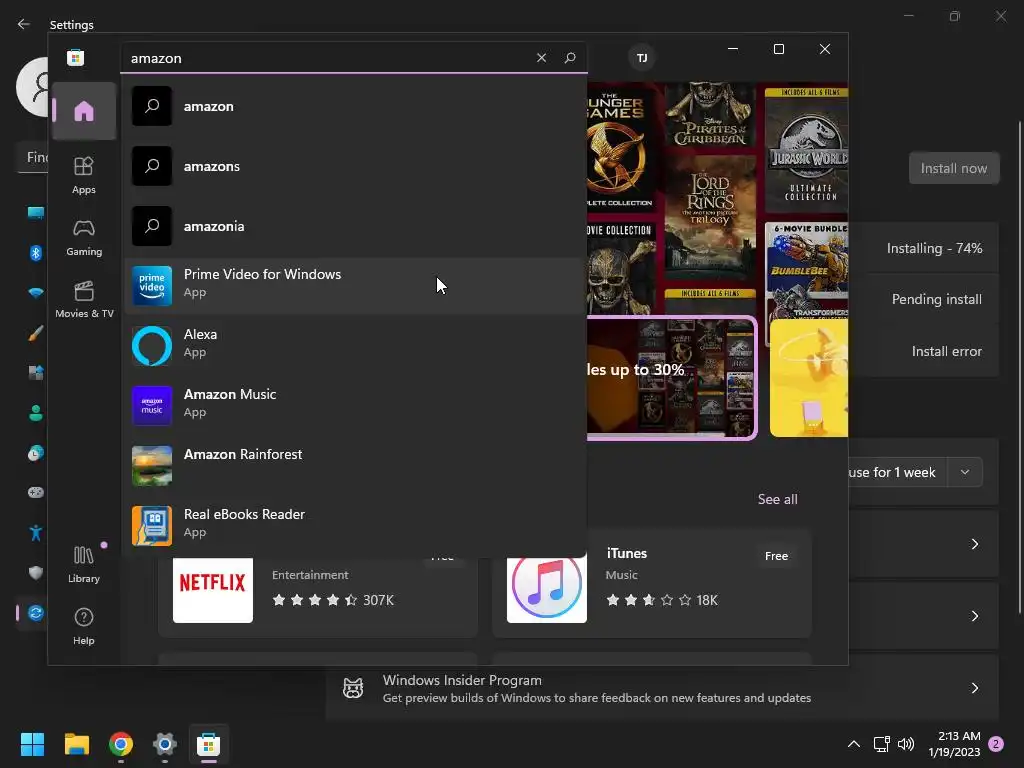Click the Microsoft Store logo icon
The image size is (1024, 768).
coord(76,57)
